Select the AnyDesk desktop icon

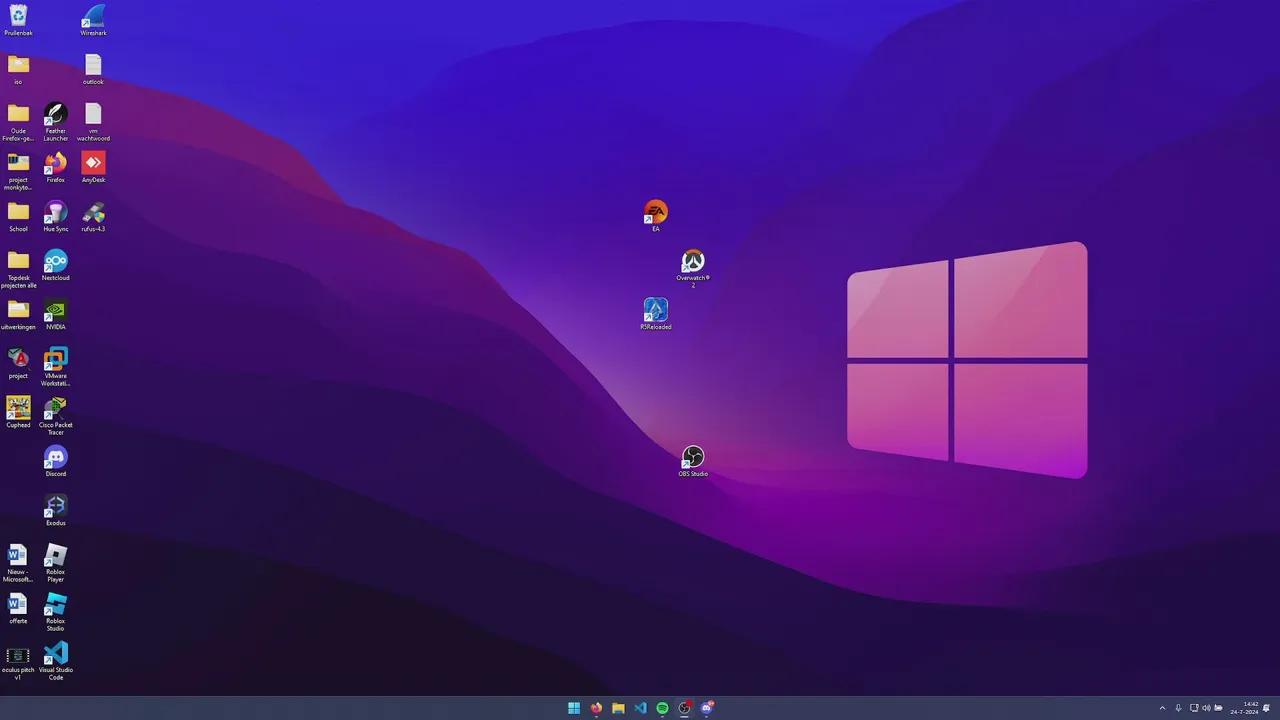pyautogui.click(x=93, y=167)
